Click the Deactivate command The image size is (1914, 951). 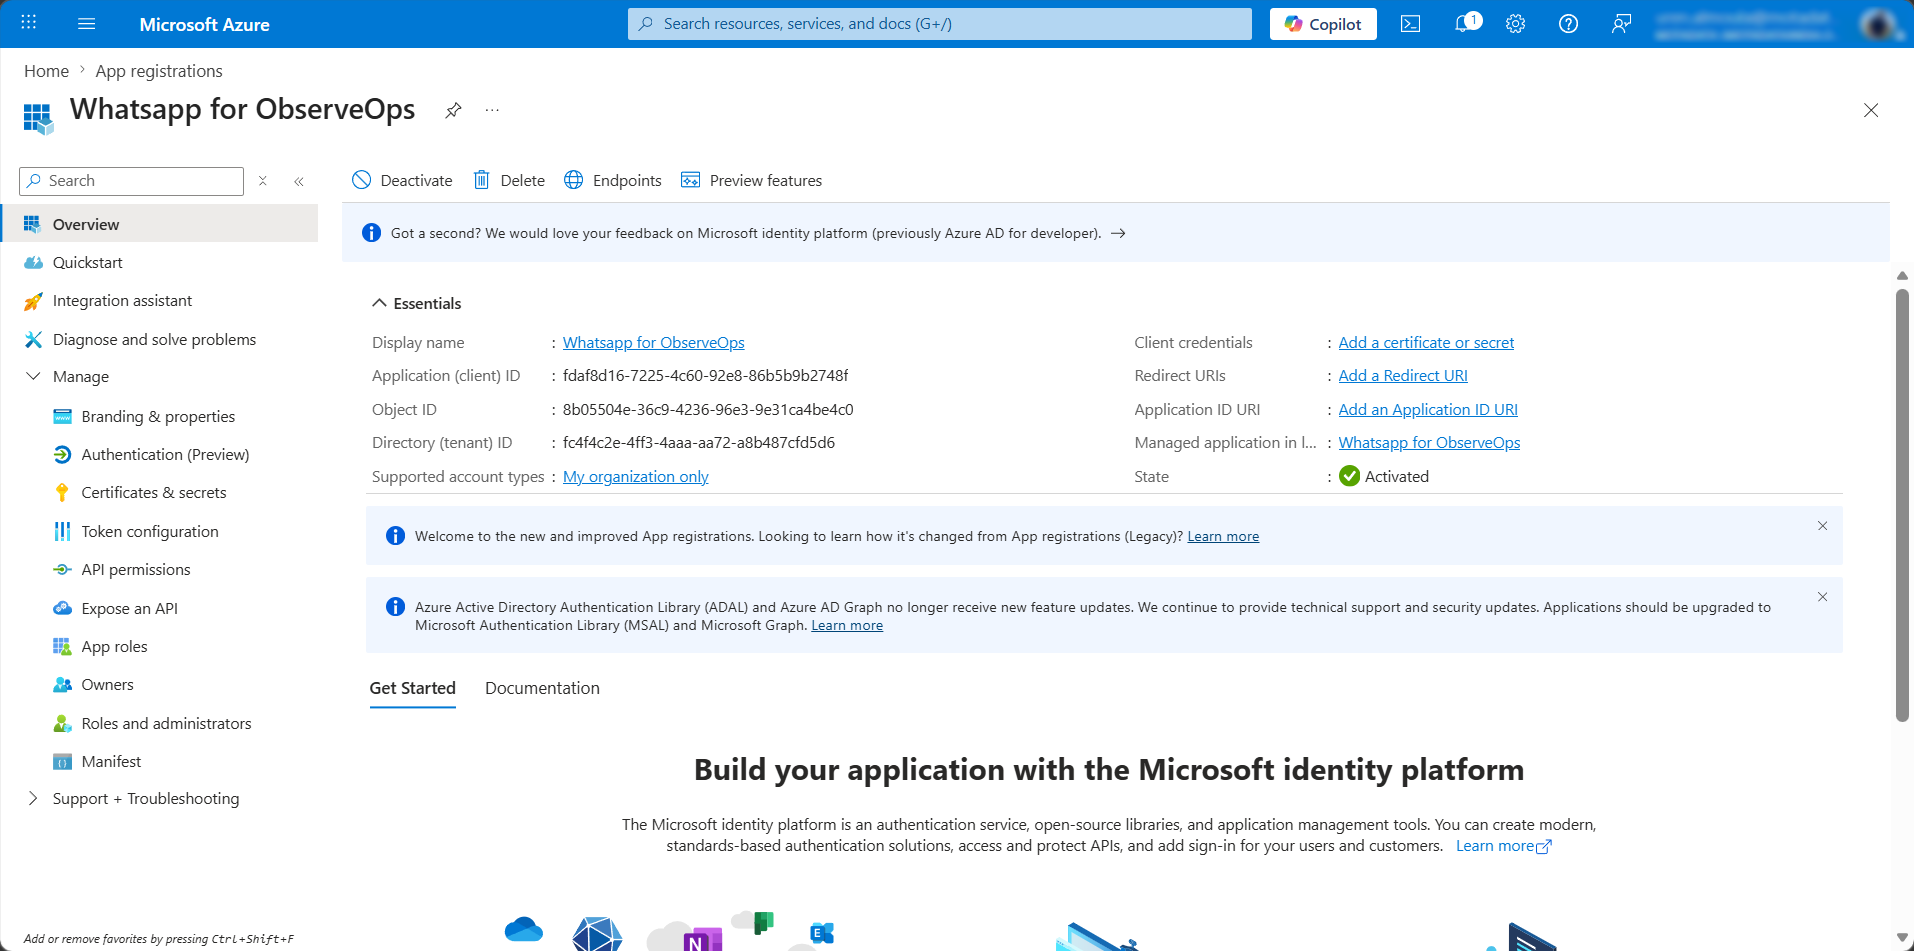(x=402, y=180)
